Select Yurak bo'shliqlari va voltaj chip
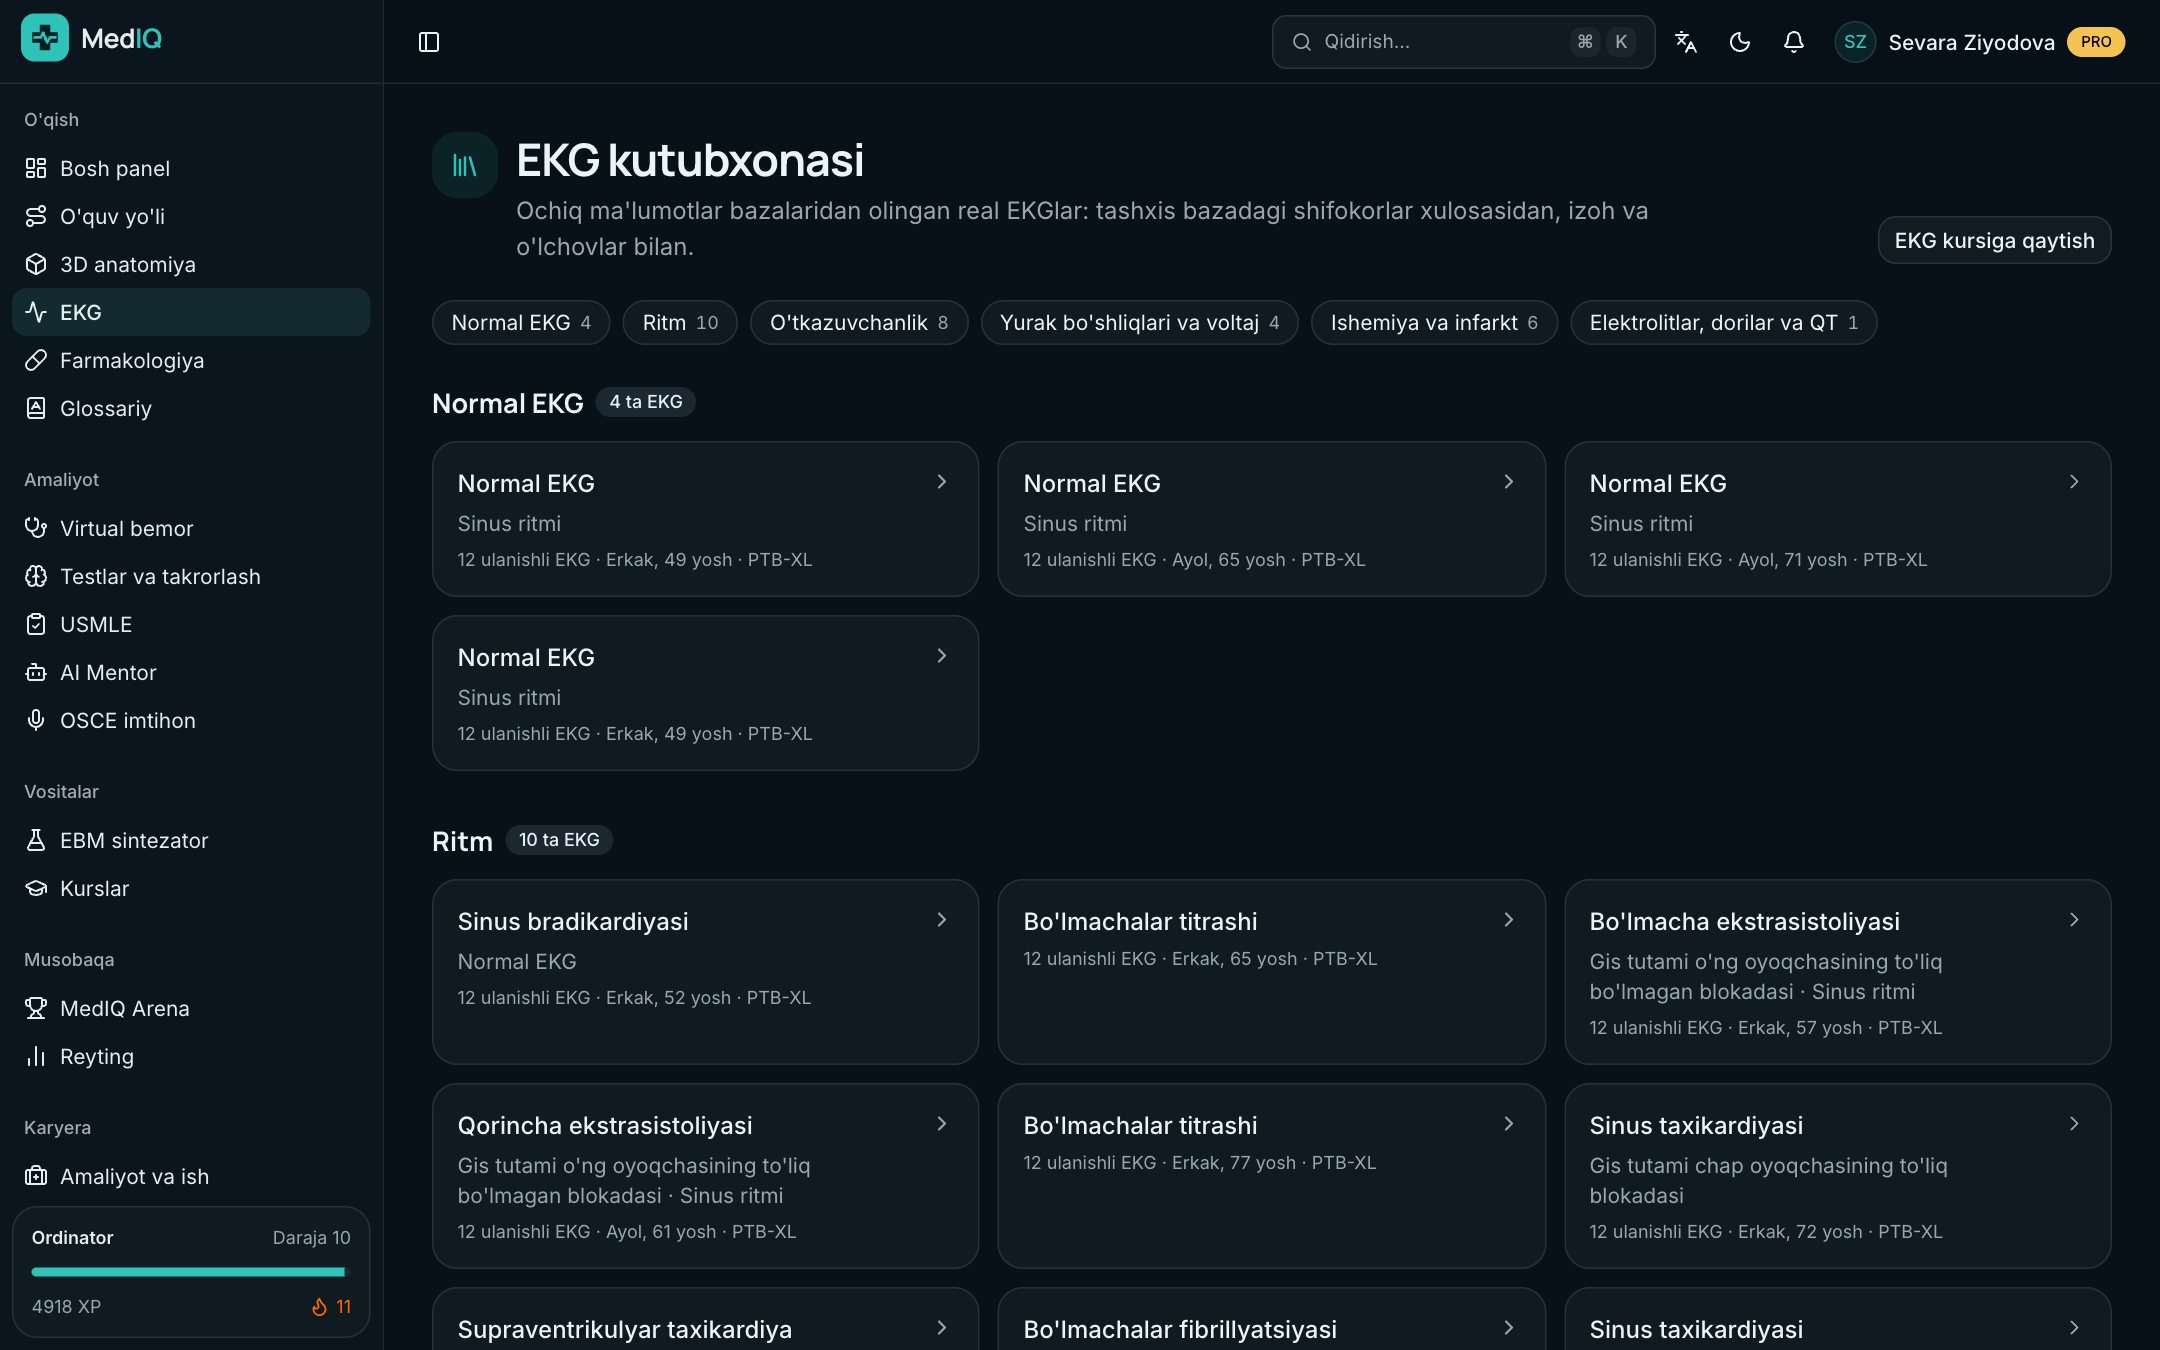 coord(1139,322)
